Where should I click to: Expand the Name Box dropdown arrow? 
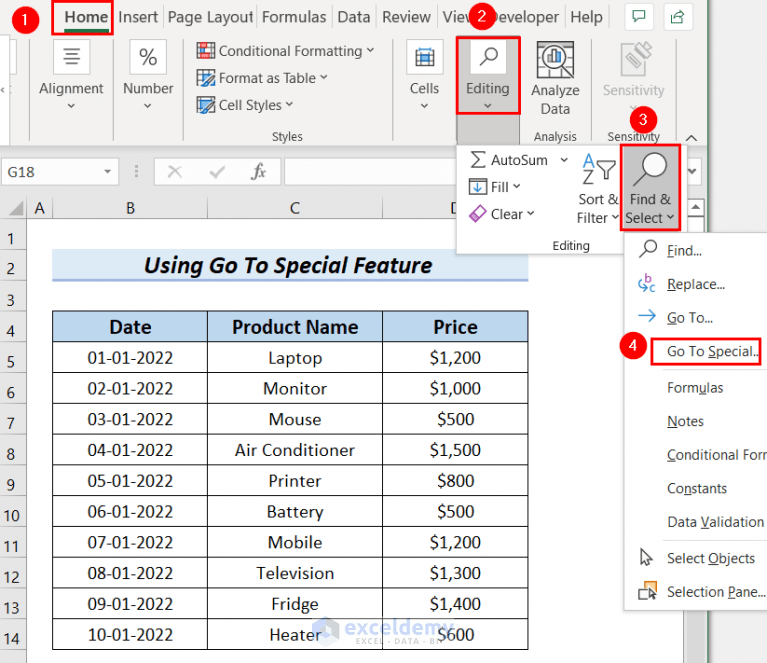pyautogui.click(x=107, y=172)
